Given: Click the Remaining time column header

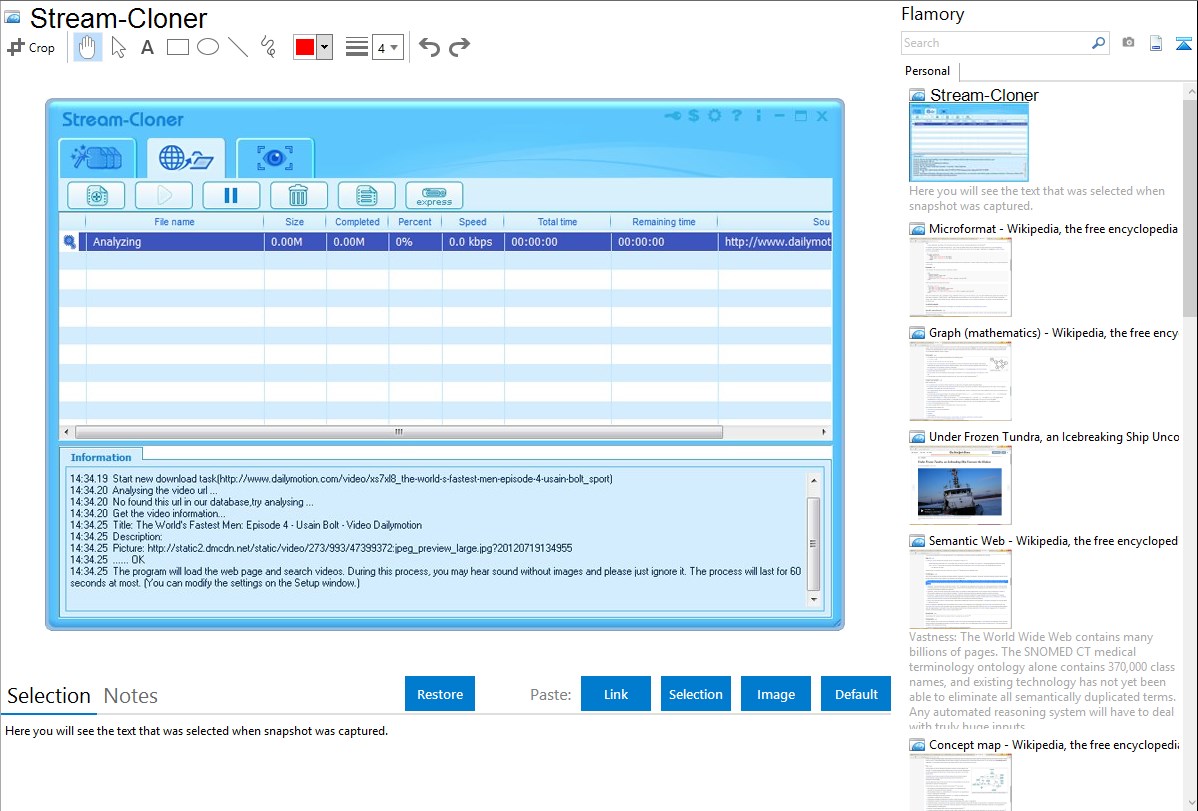Looking at the screenshot, I should [x=663, y=222].
